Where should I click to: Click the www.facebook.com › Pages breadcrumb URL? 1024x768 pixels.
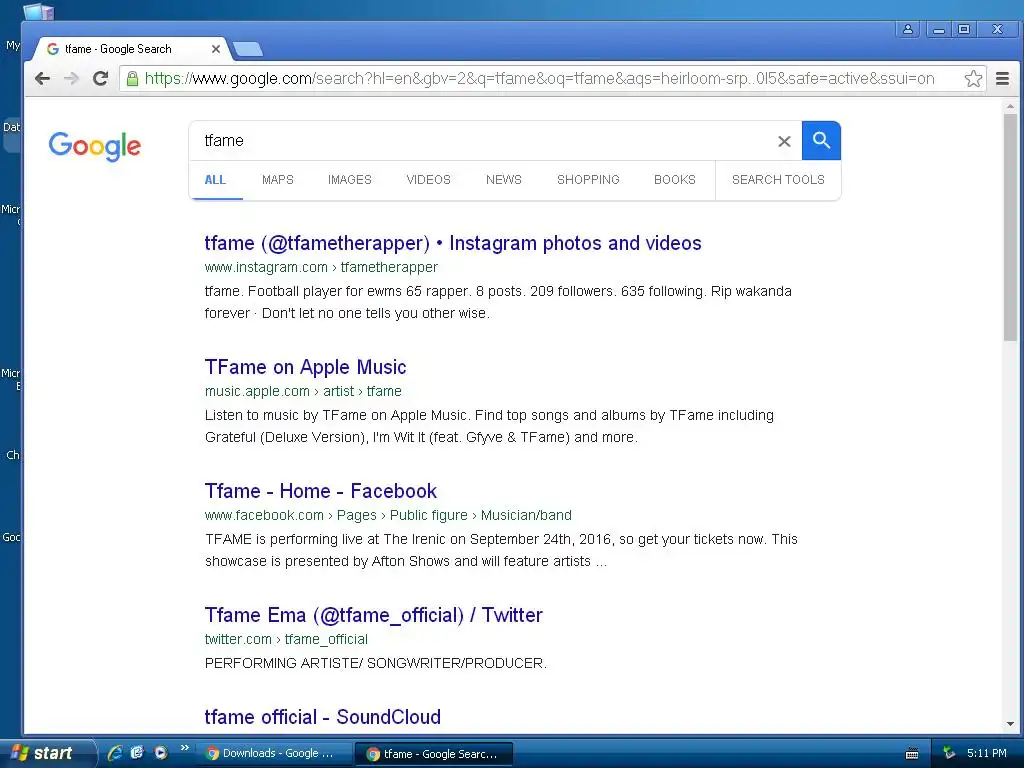click(x=388, y=515)
